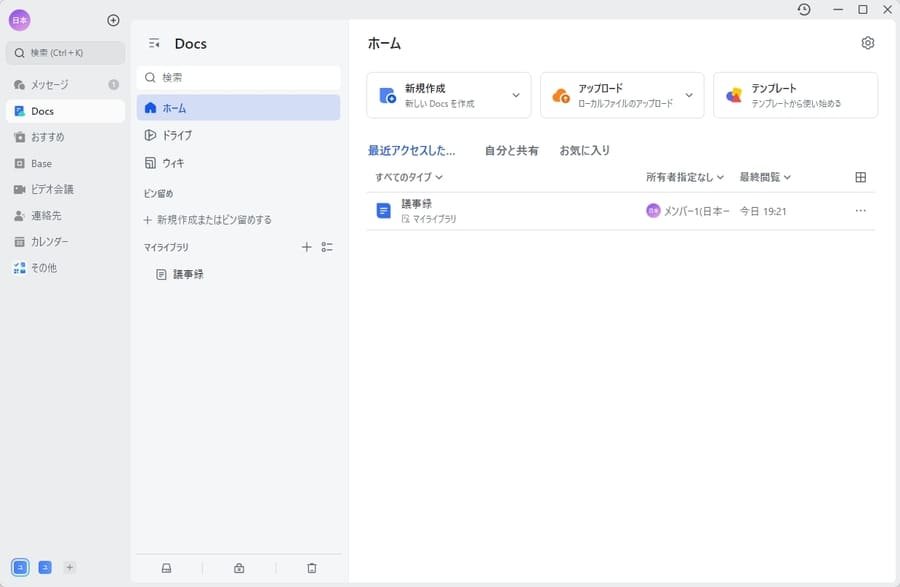
Task: Switch to the 自分と共有 tab
Action: tap(512, 150)
